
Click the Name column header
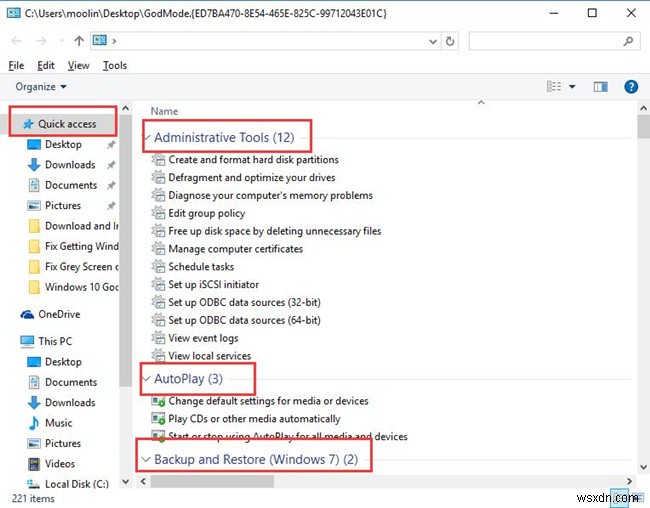click(x=164, y=111)
